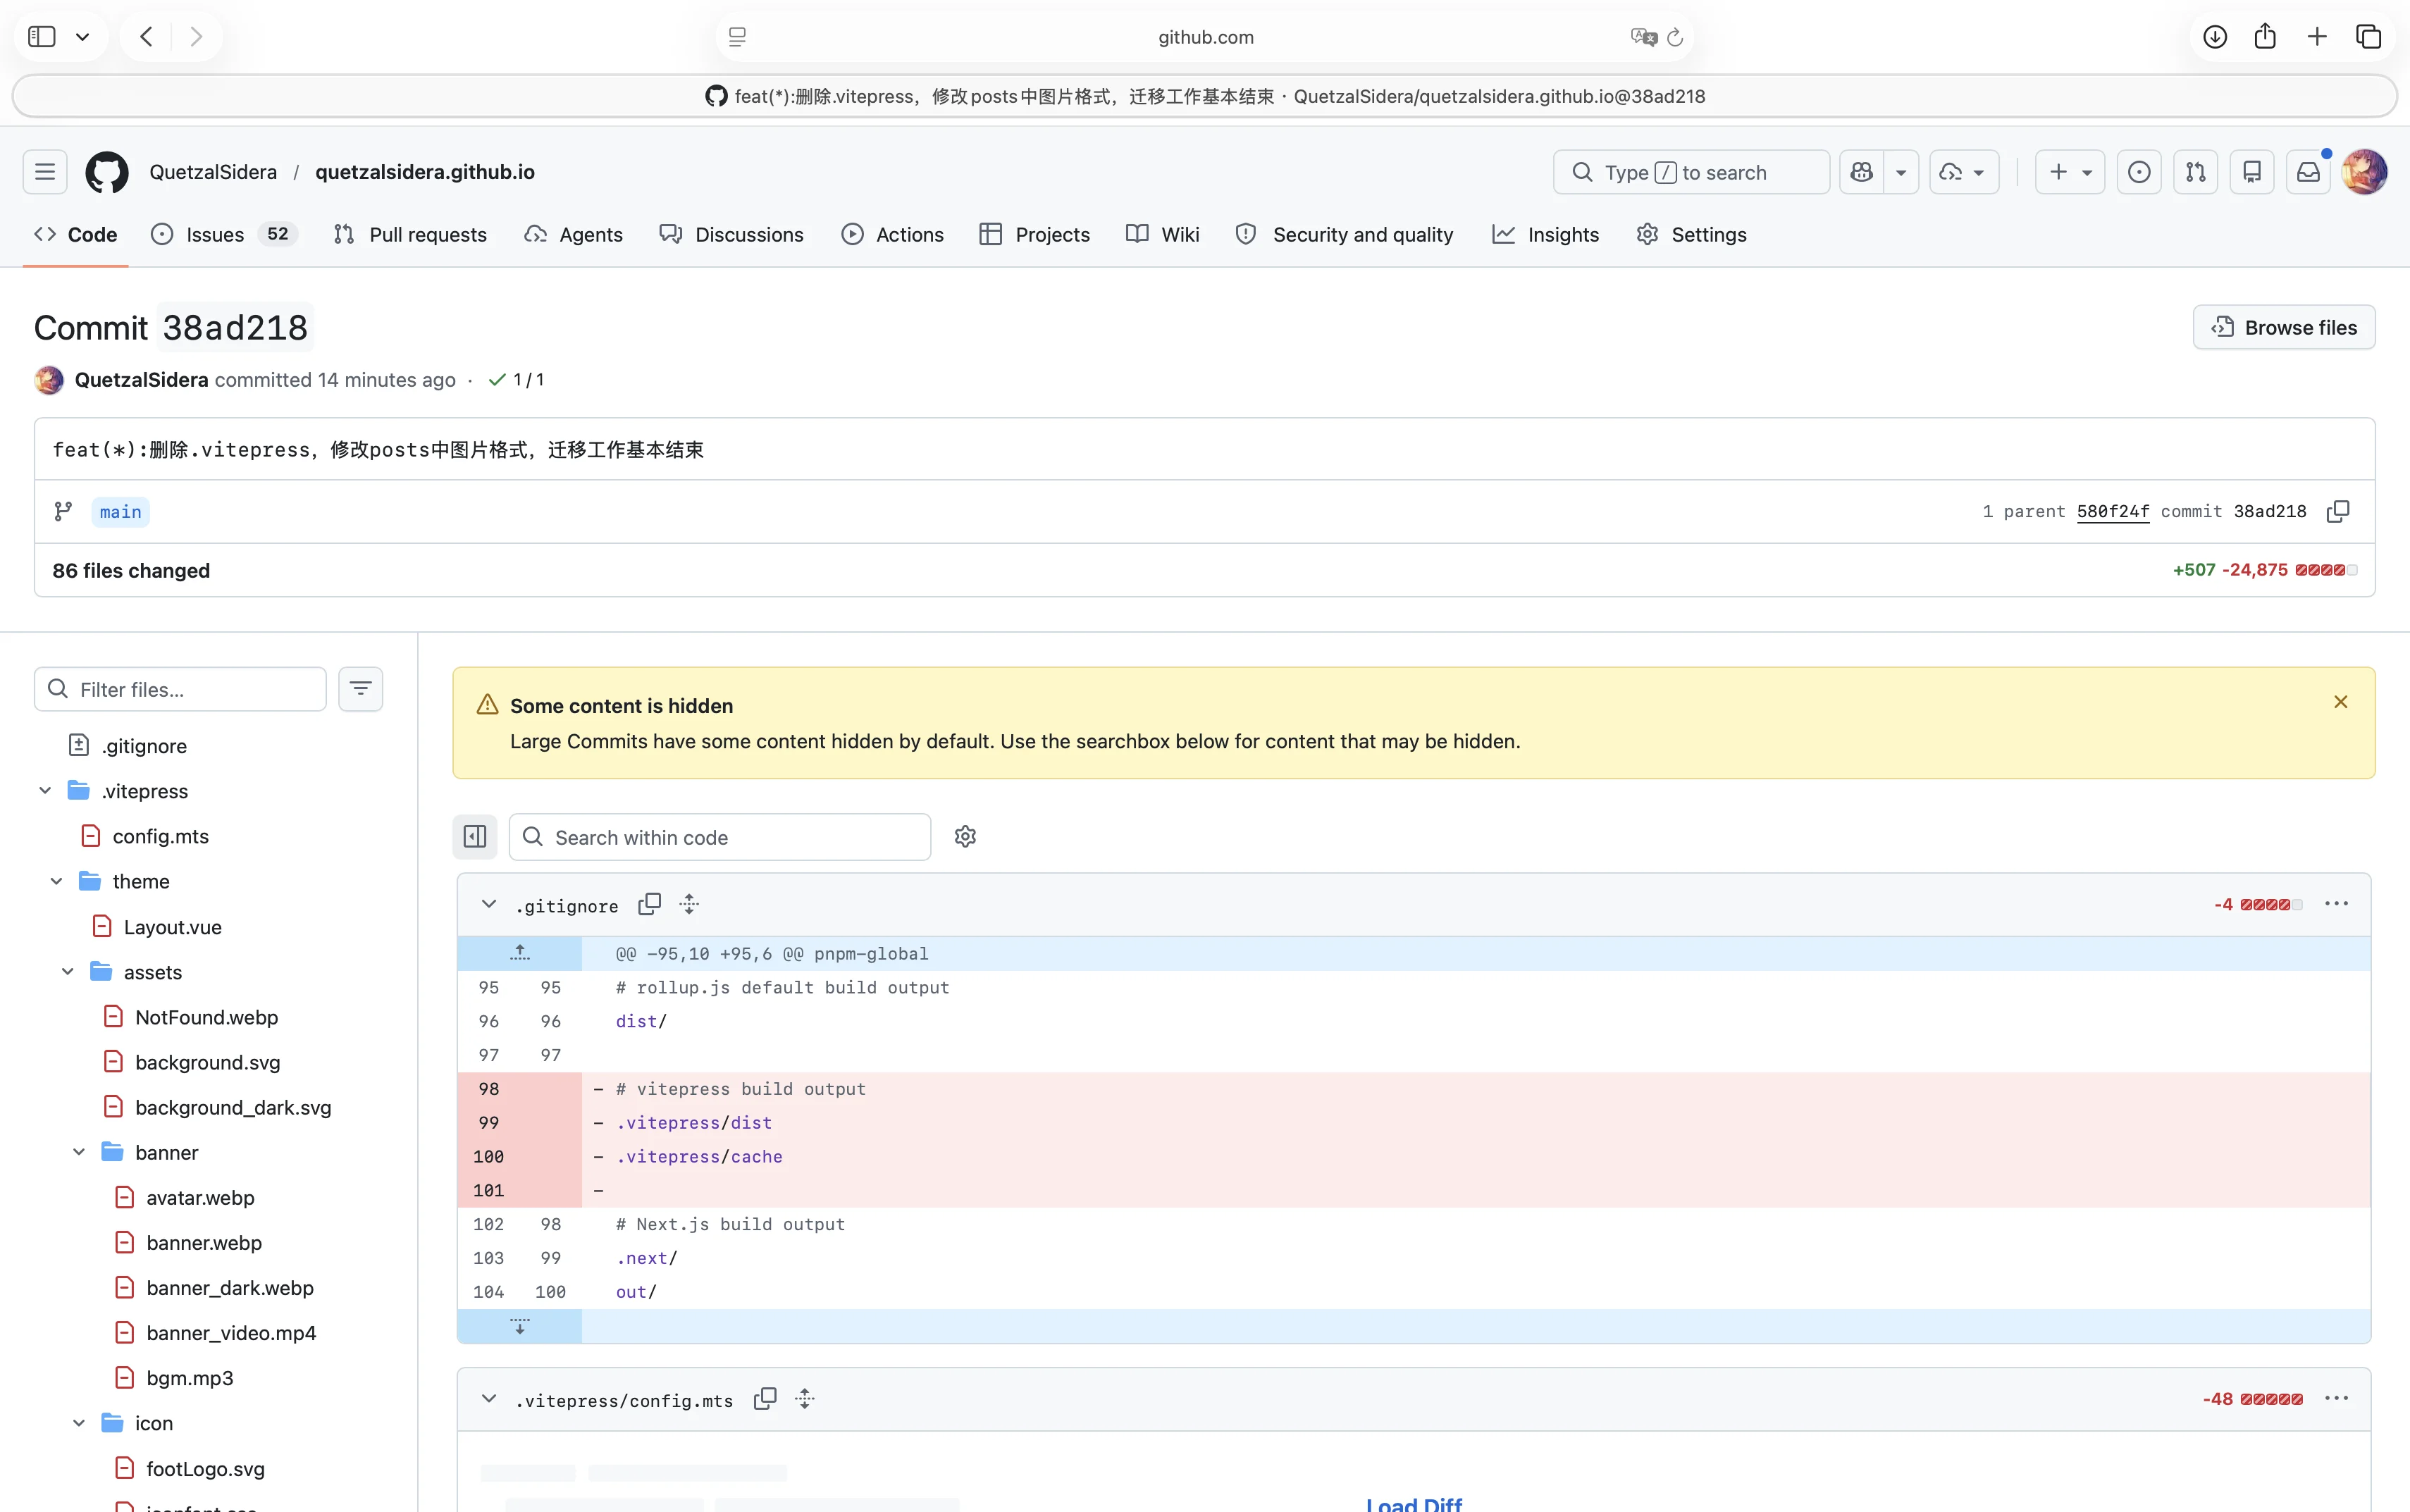Open the pull requests icon in header
Screen dimensions: 2410x1512
click(x=2195, y=172)
